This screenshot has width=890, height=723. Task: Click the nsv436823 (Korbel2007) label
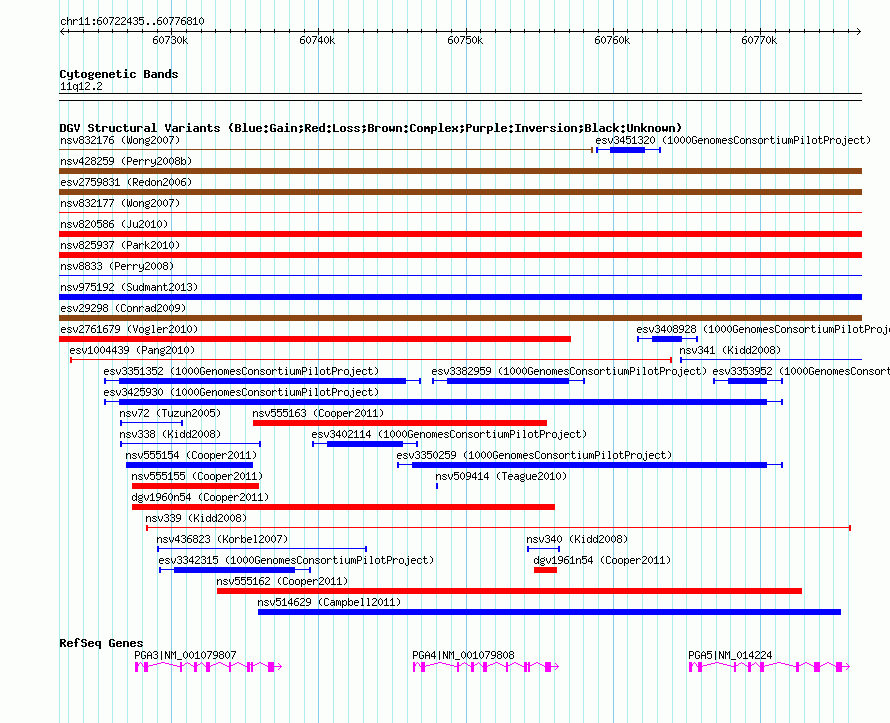[x=222, y=539]
